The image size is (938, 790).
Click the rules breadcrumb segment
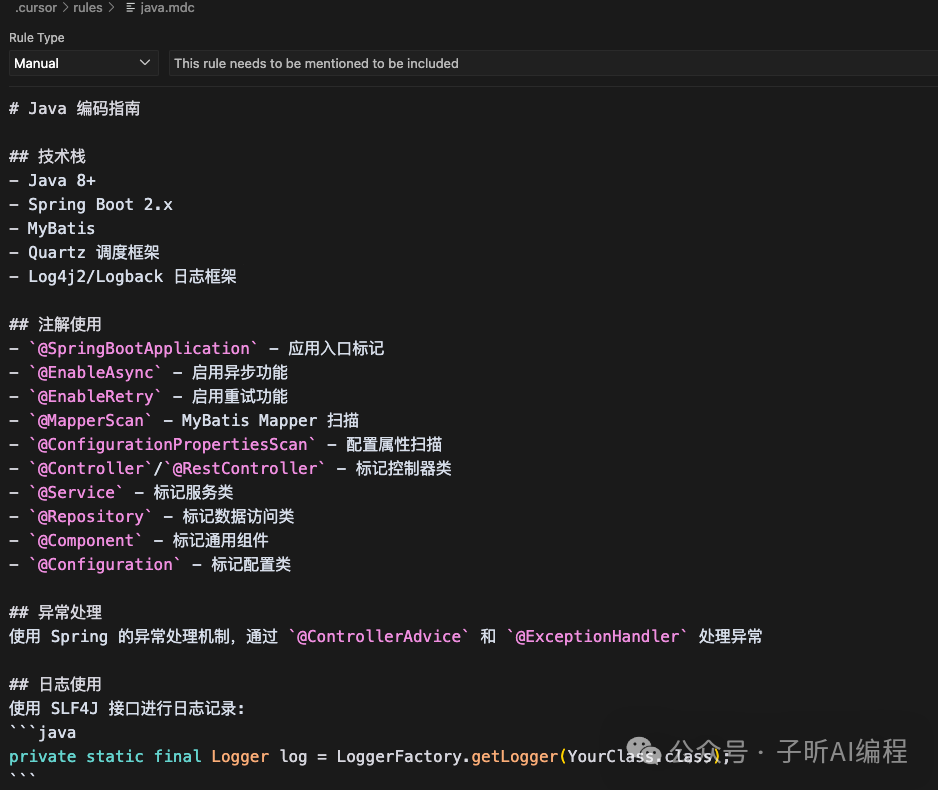pyautogui.click(x=87, y=8)
